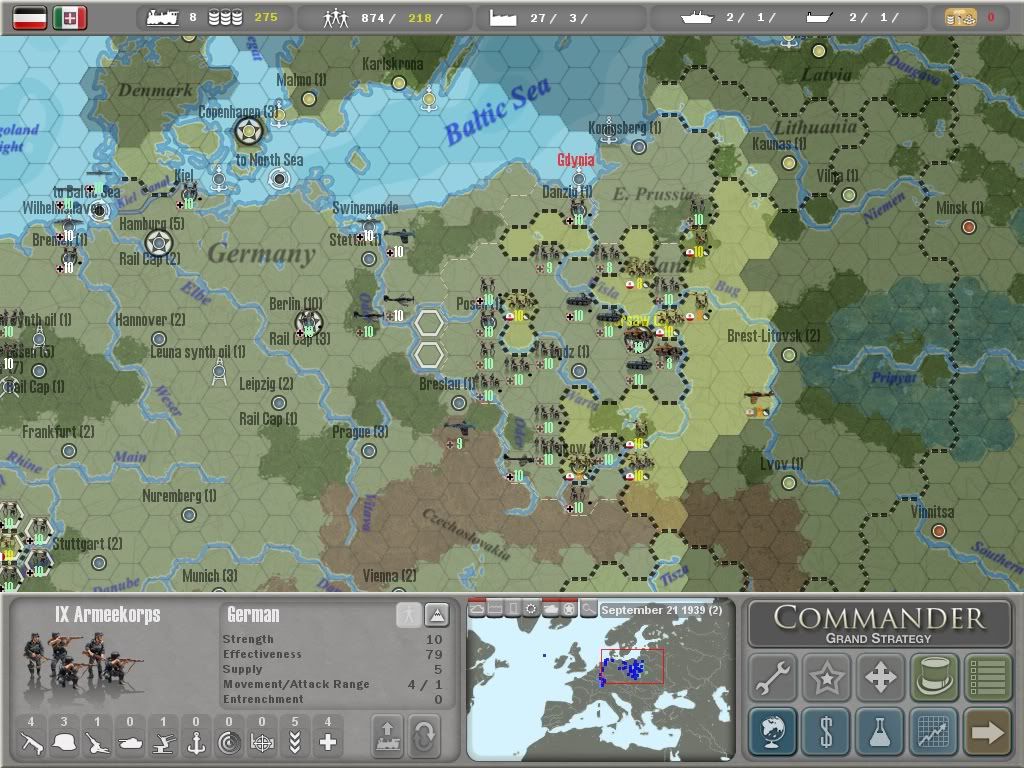Select the German flag icon
The image size is (1024, 768).
click(29, 18)
